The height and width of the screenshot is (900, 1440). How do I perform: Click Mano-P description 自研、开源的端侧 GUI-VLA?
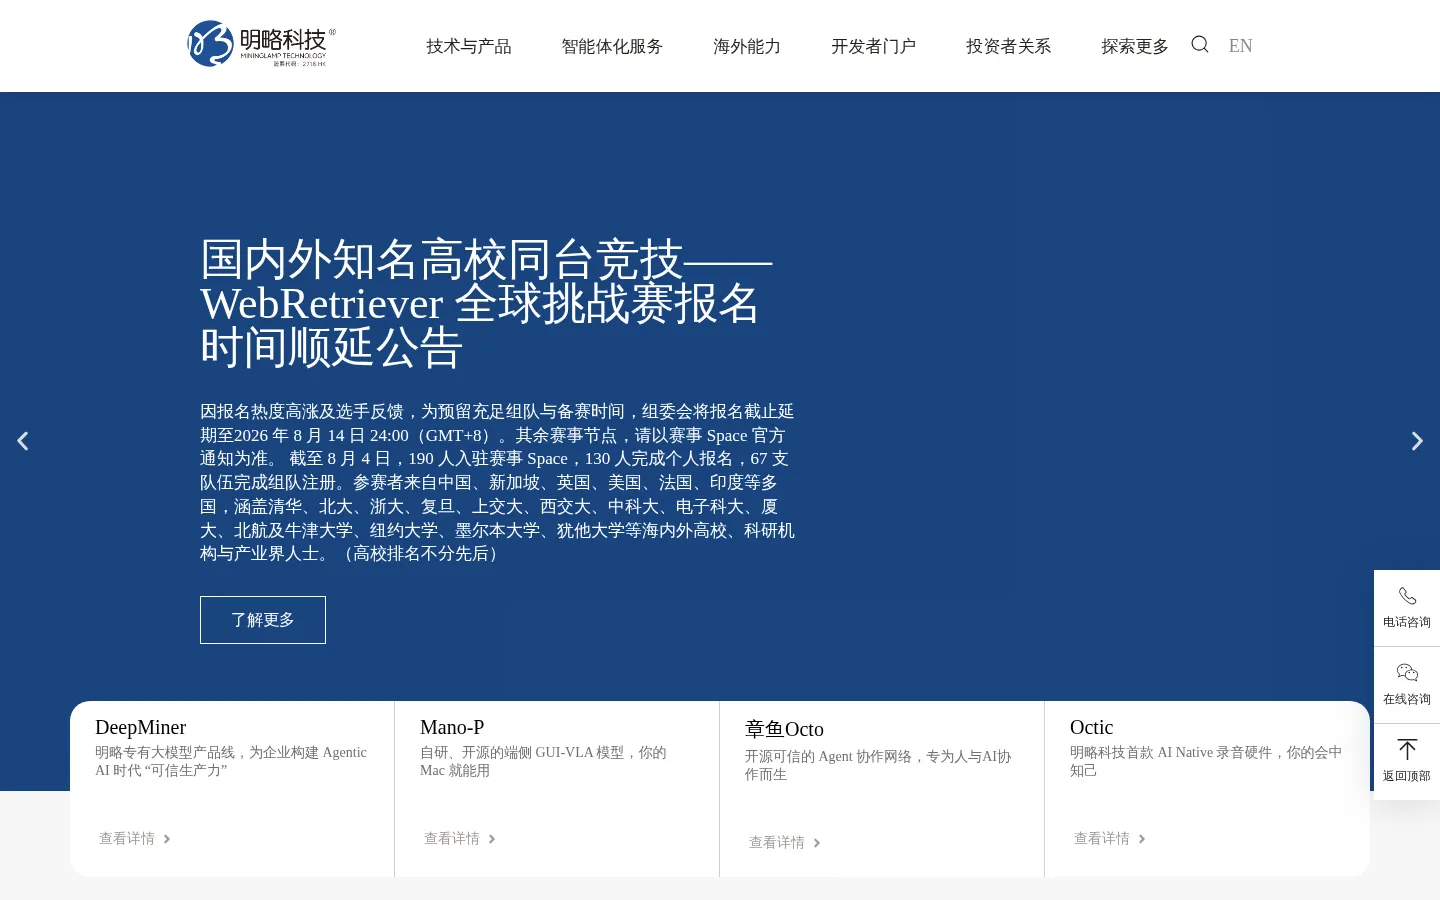[x=543, y=761]
